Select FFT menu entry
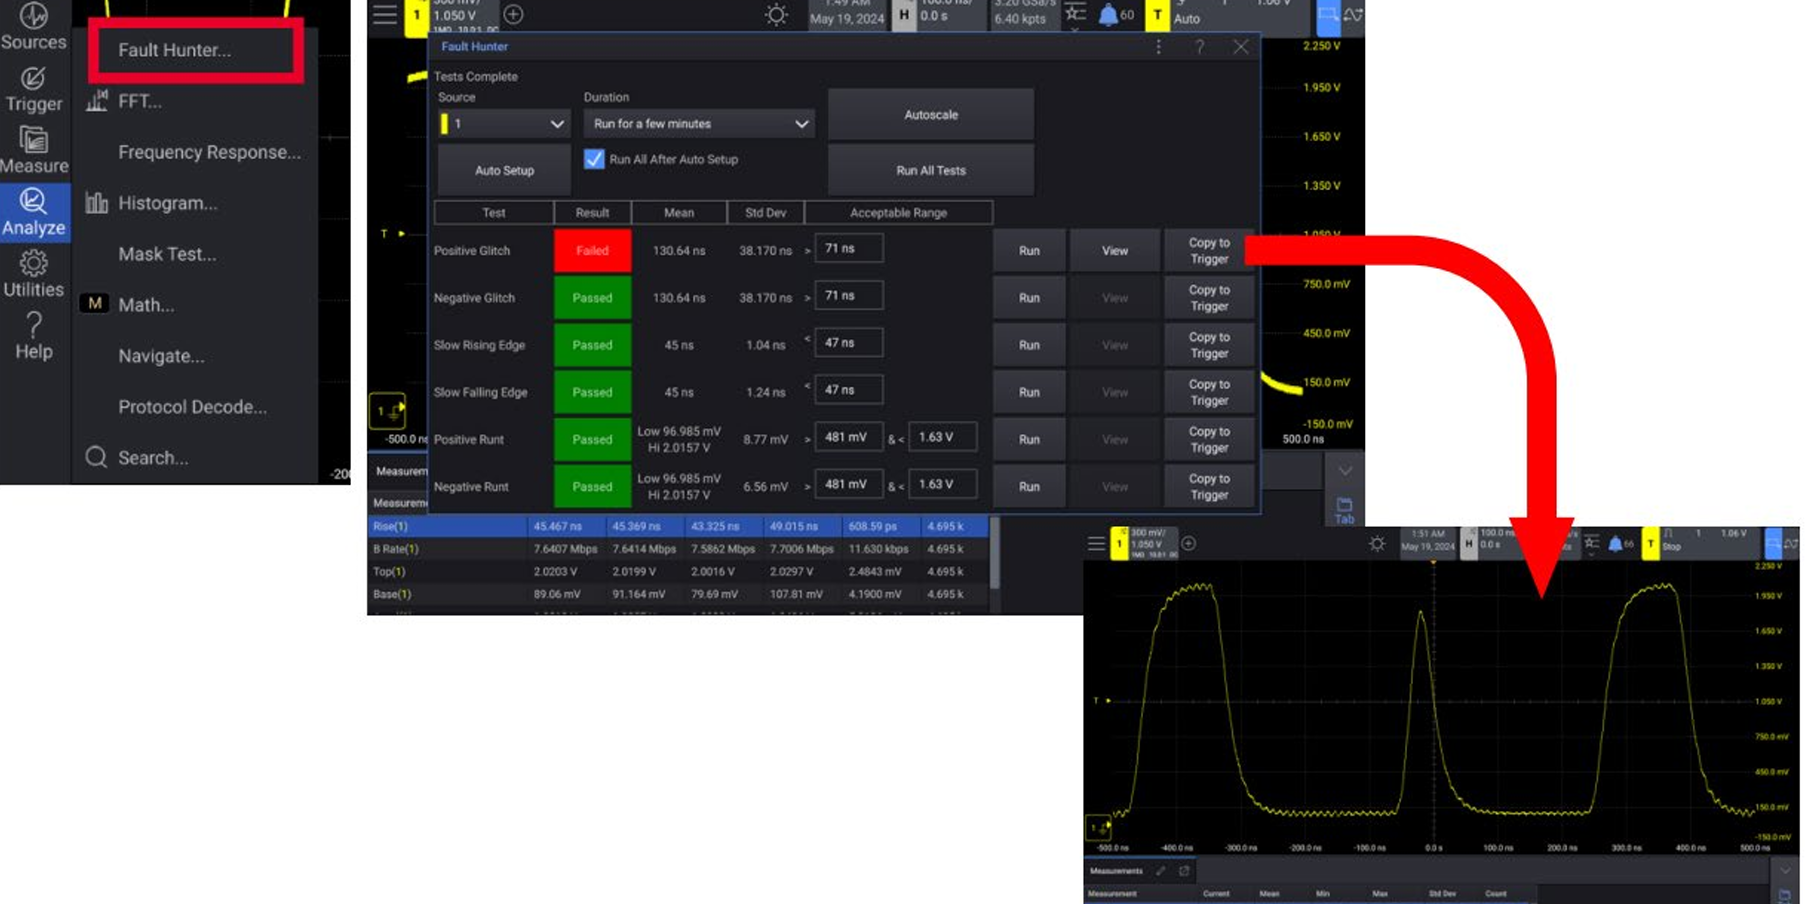Viewport: 1805px width, 904px height. coord(139,101)
